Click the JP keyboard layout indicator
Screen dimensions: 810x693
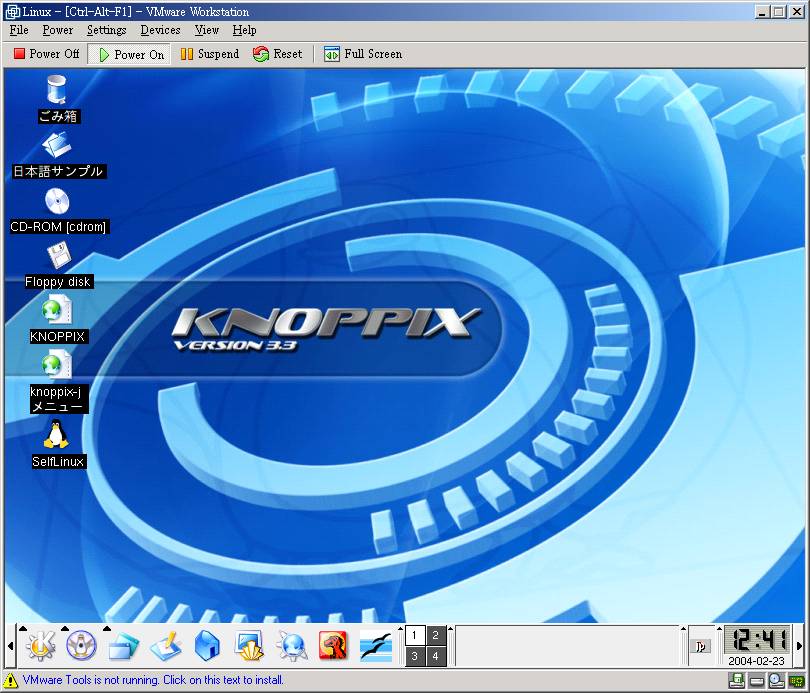[701, 646]
